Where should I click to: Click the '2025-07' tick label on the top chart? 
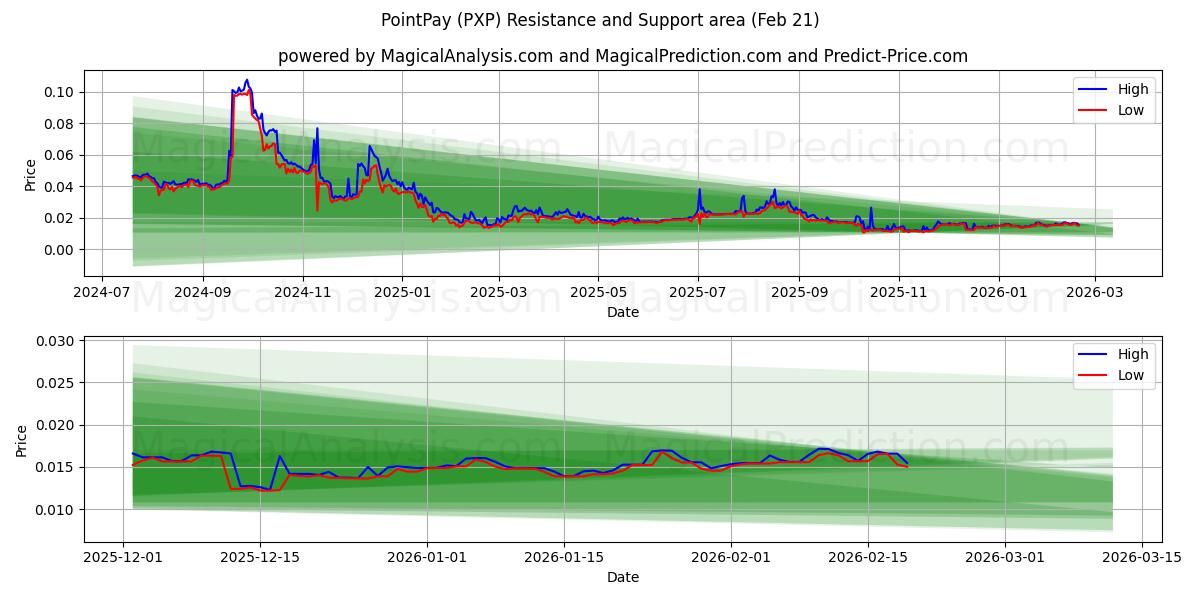(x=698, y=293)
